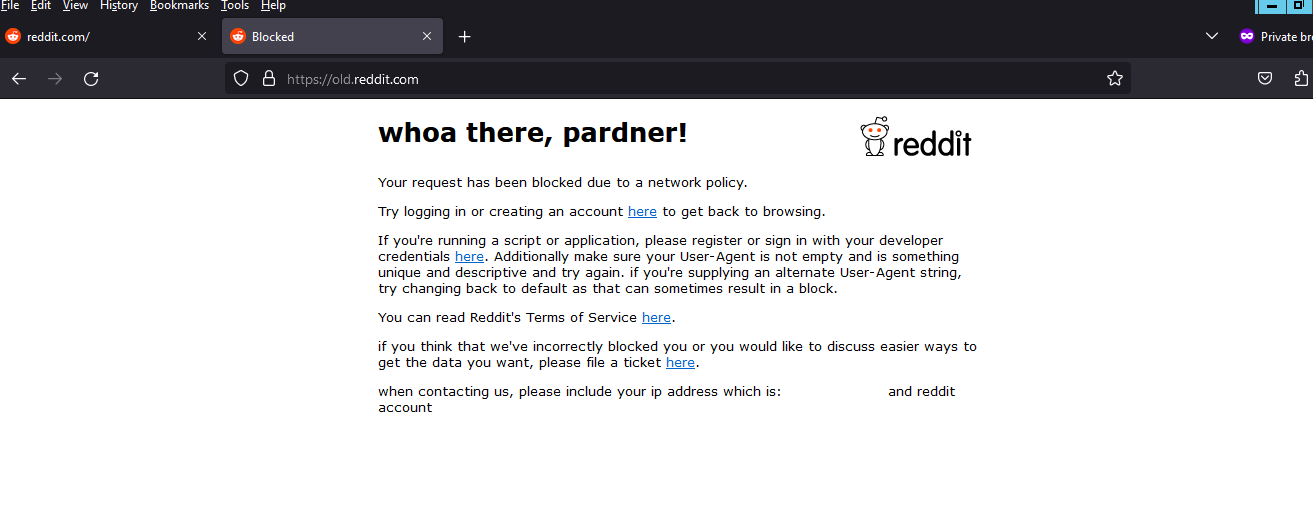Go forward to the next page
Screen dimensions: 1313x517
pyautogui.click(x=55, y=78)
